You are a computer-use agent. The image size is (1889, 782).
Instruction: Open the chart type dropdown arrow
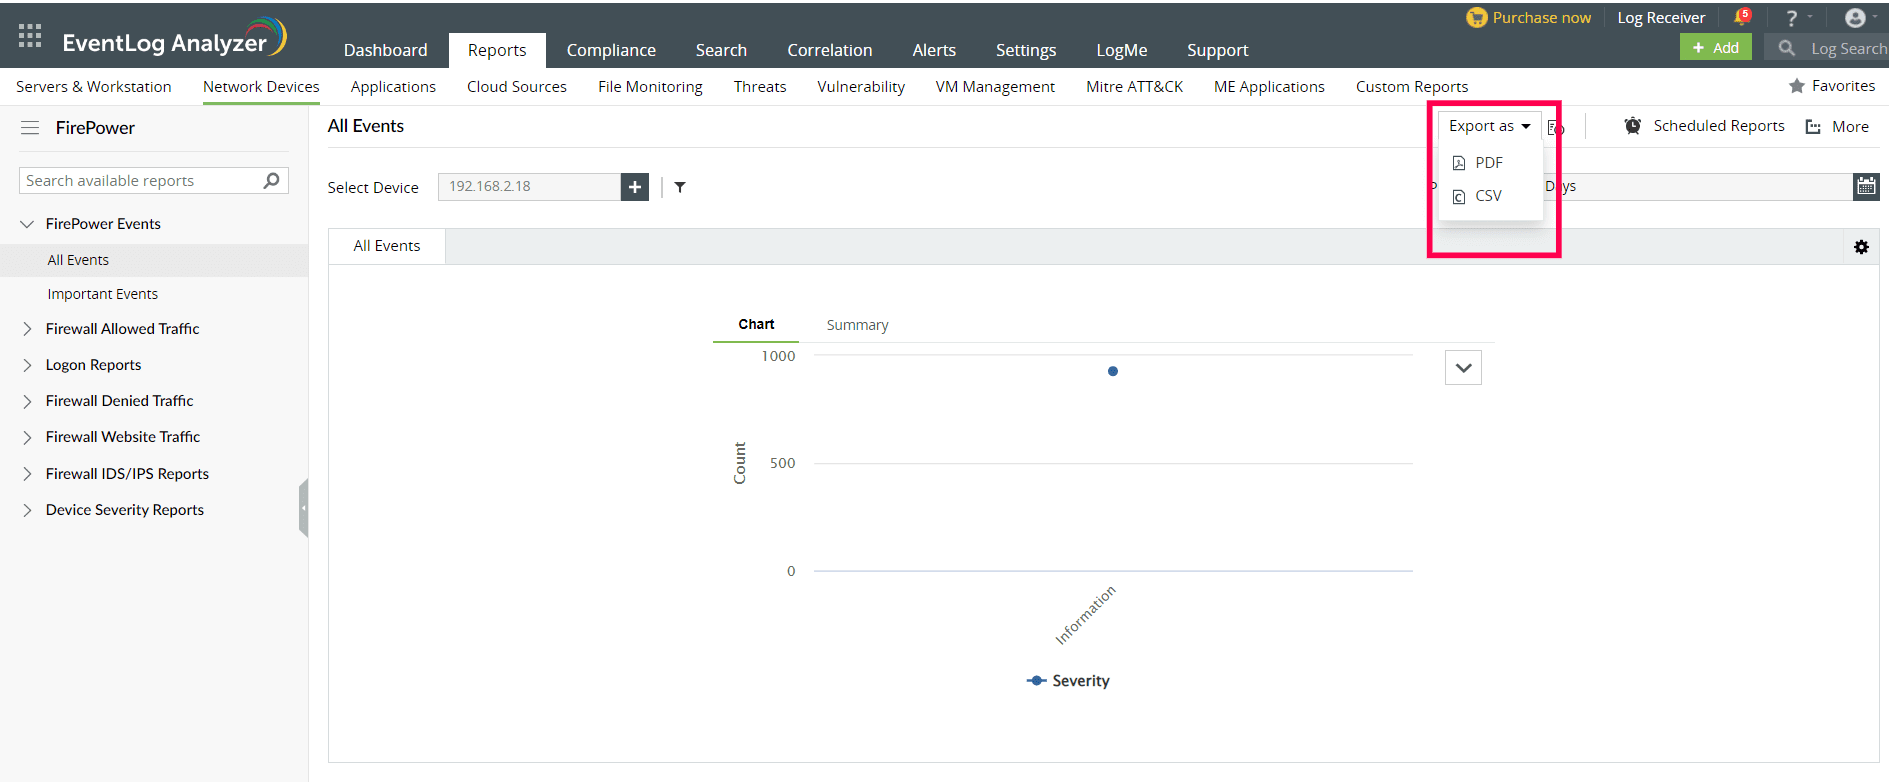click(1463, 368)
